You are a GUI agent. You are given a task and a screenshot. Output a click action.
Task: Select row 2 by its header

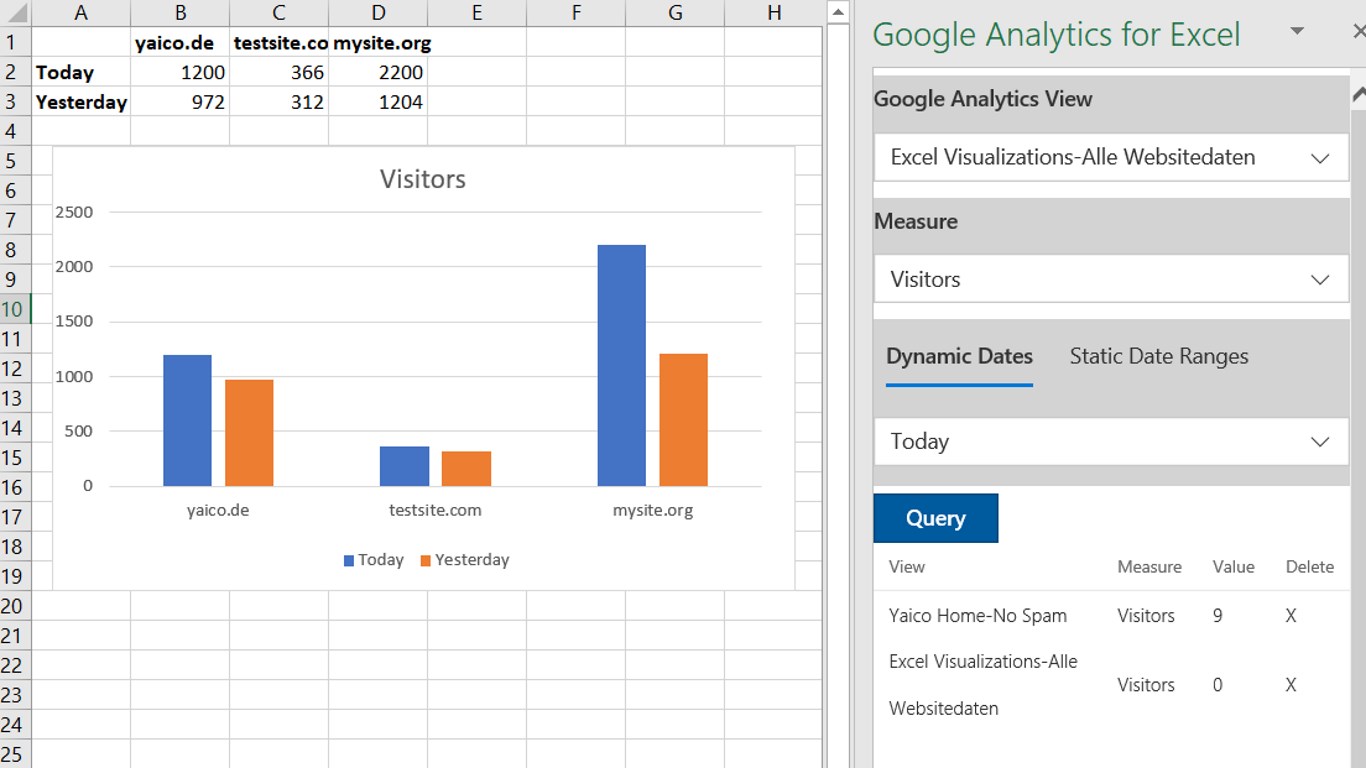15,72
